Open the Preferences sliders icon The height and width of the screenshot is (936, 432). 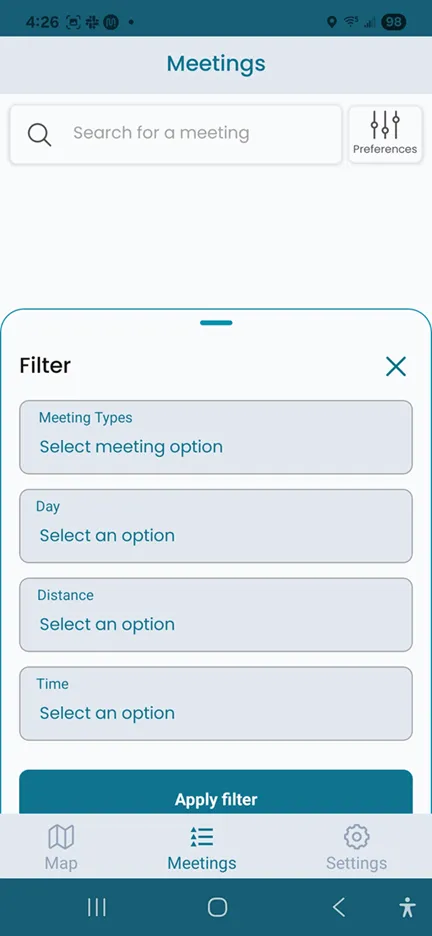(x=385, y=124)
